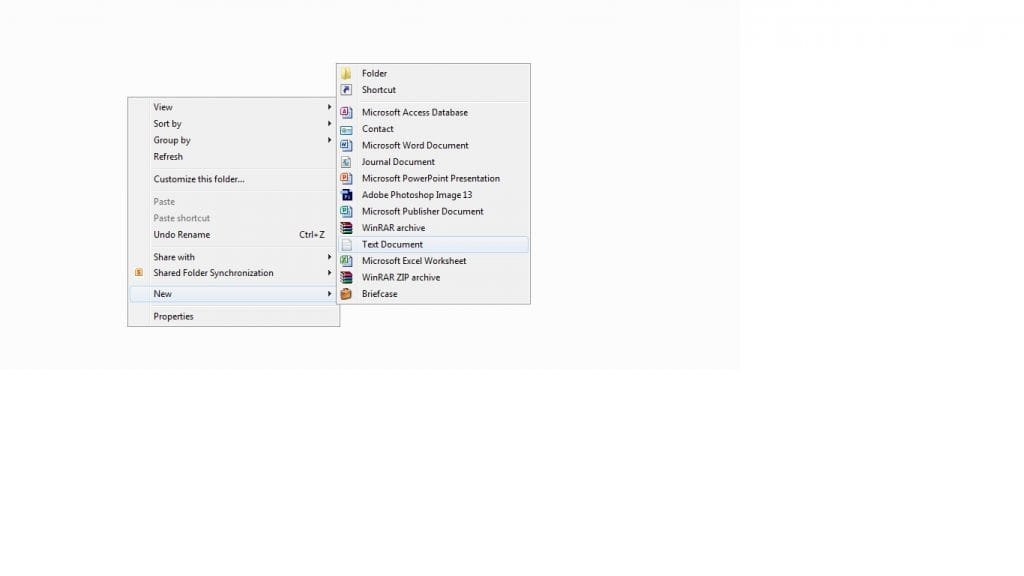Open Properties from the context menu
Screen dimensions: 1024x576
click(173, 317)
